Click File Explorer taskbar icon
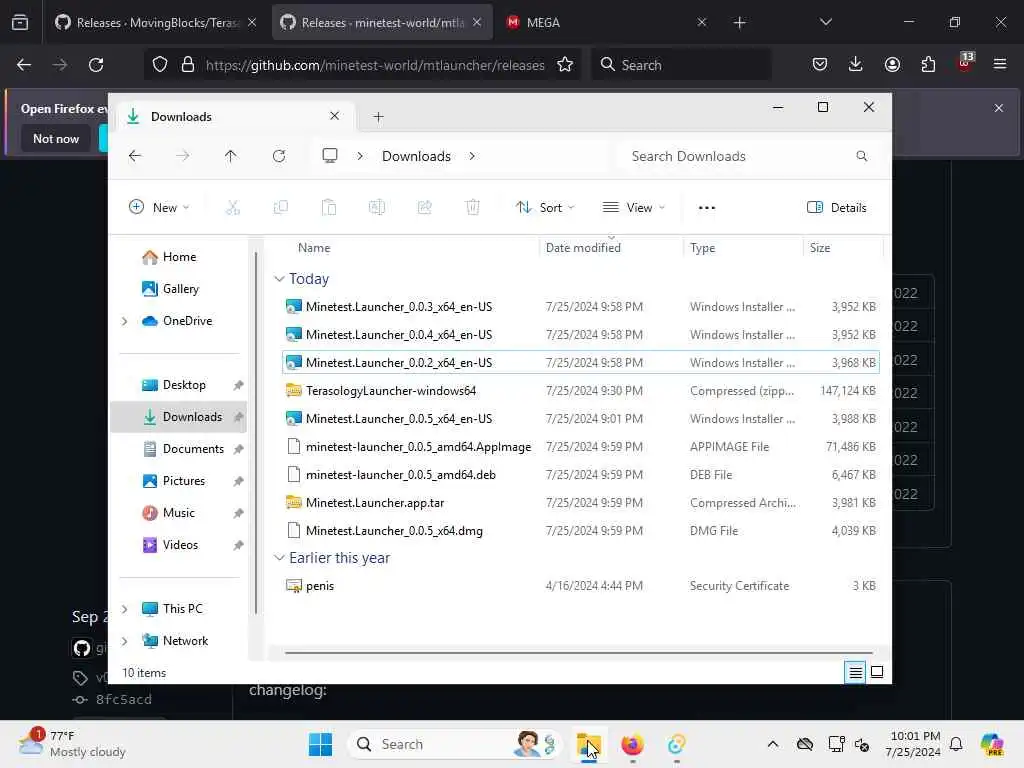The image size is (1024, 768). [588, 744]
